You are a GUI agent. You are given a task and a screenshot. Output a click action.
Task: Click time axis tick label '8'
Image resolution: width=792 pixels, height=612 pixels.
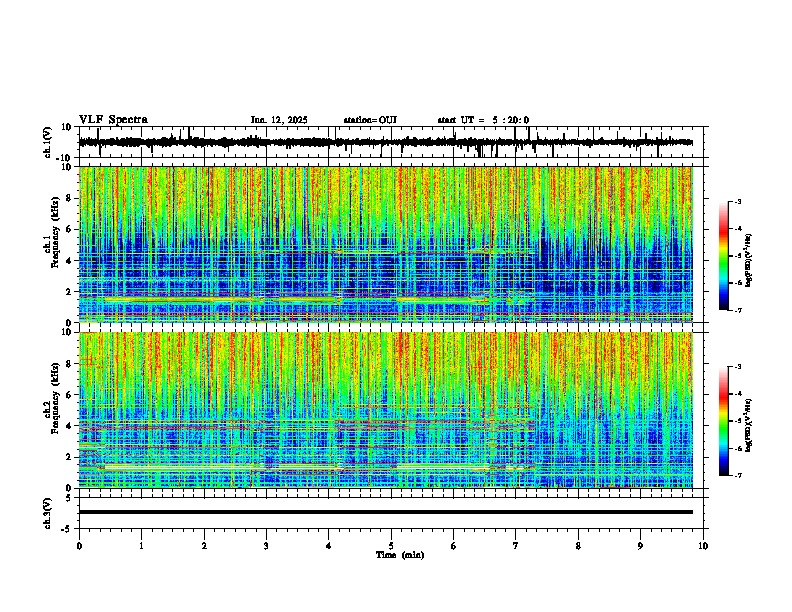[x=578, y=546]
